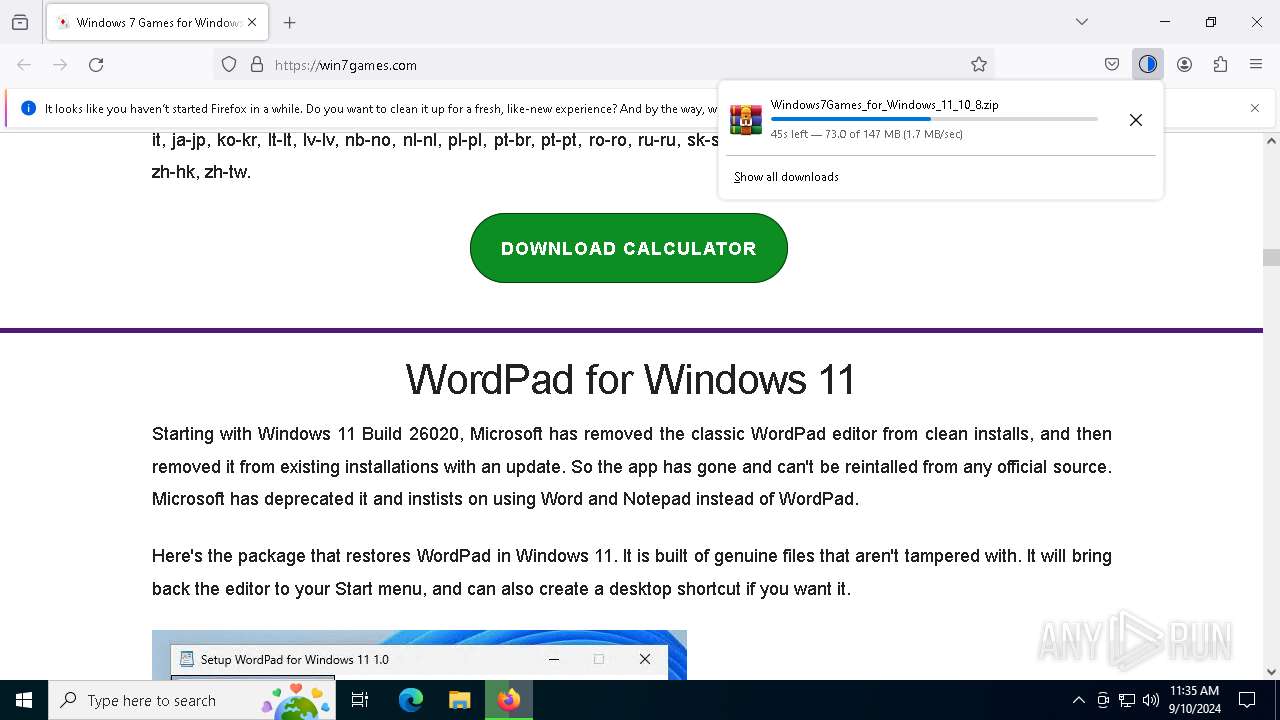Click the WordPad for Windows 11 heading
This screenshot has height=720, width=1280.
click(x=631, y=380)
